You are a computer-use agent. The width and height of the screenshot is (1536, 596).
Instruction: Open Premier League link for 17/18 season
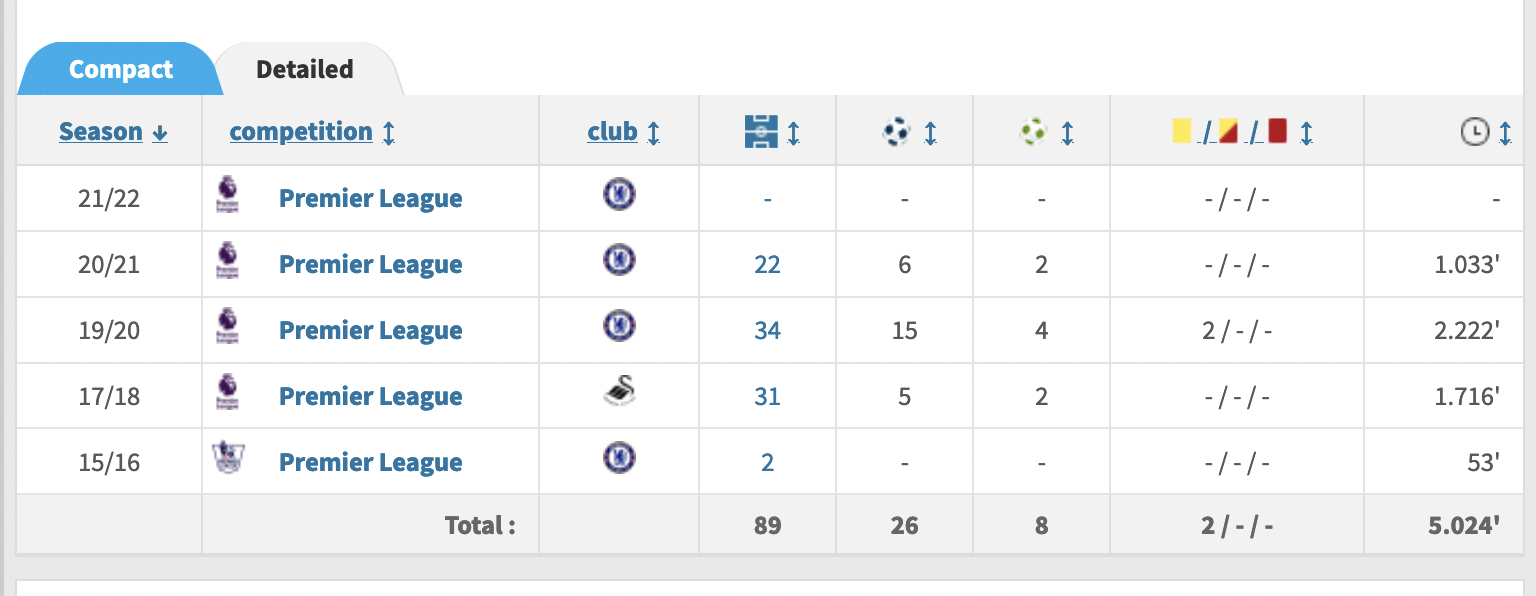(x=370, y=397)
